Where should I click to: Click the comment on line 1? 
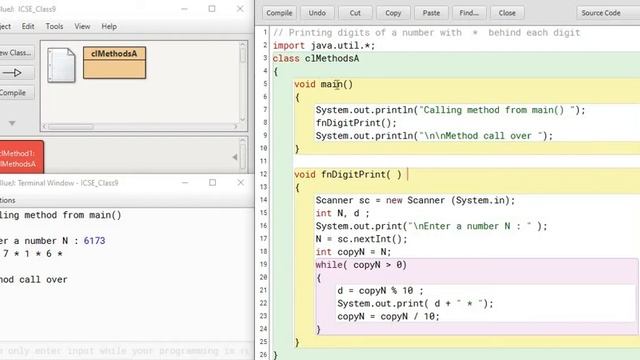(426, 33)
